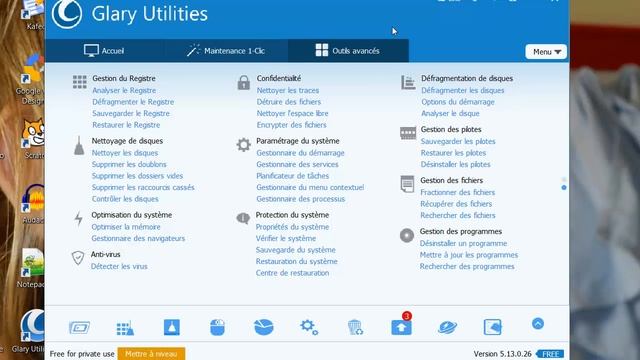Screen dimensions: 640x360
Task: Open registry cleaner icon in bottom toolbar
Action: 125,328
